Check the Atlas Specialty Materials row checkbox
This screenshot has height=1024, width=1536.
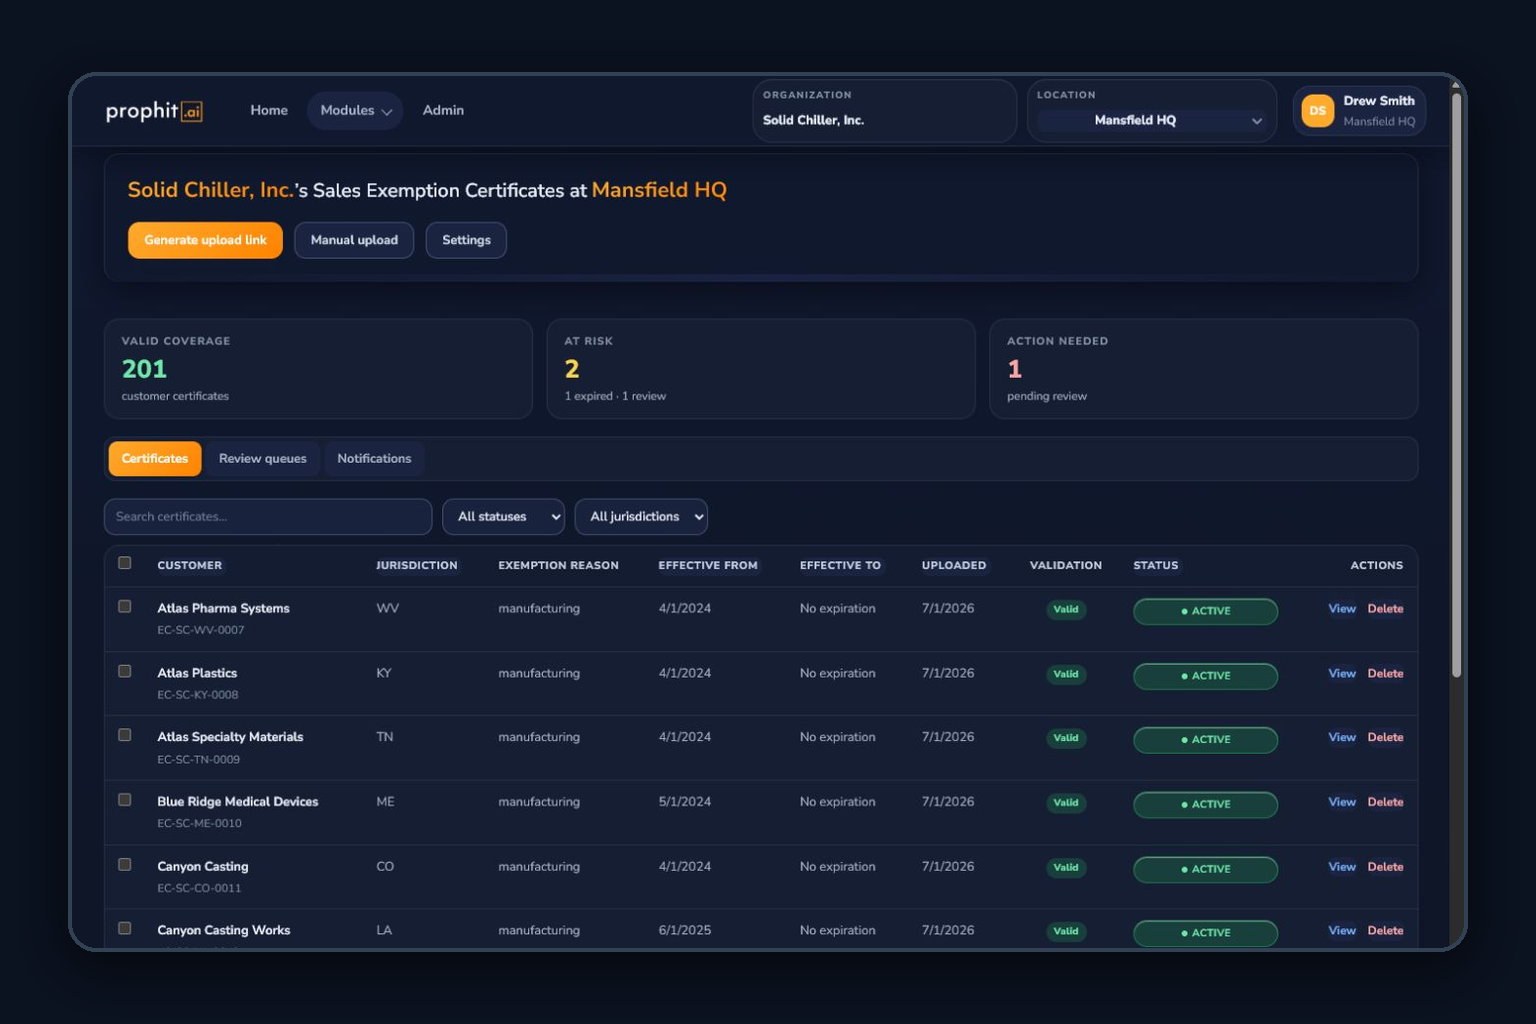pos(125,735)
